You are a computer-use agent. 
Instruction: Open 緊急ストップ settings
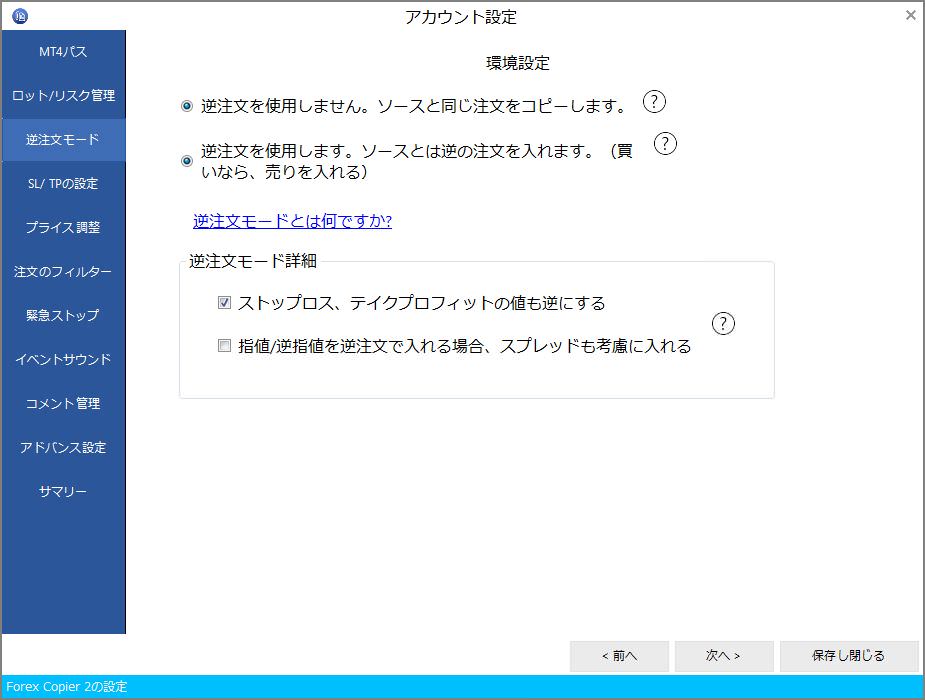coord(62,316)
